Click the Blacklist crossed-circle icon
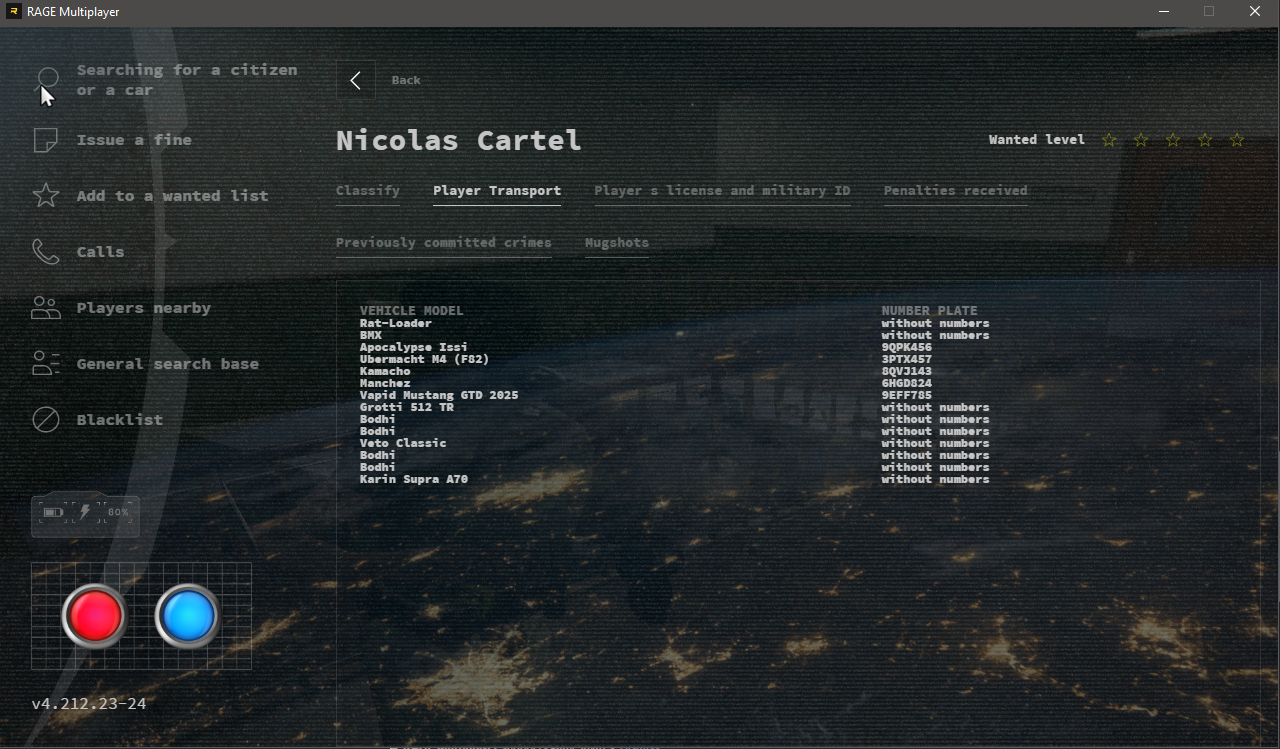Screen dimensions: 1280x749 tap(46, 420)
